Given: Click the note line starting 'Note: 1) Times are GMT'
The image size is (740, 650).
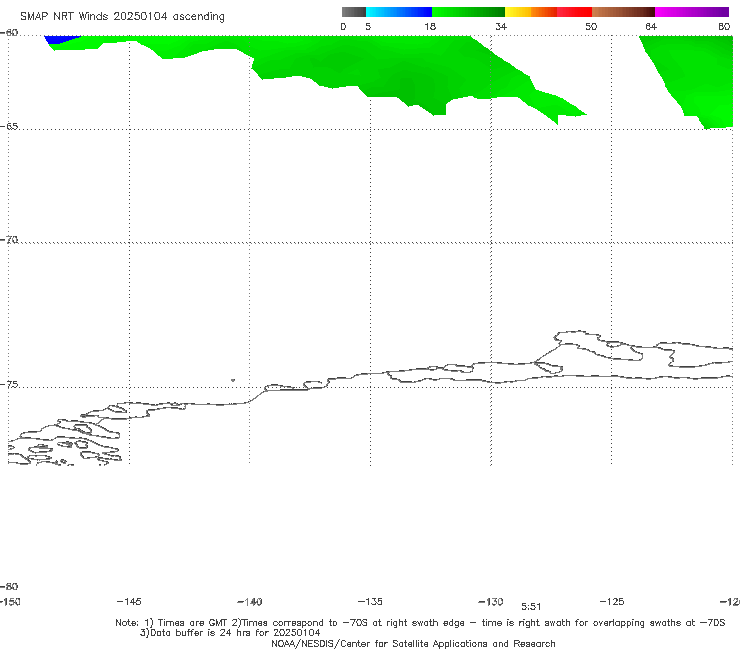Looking at the screenshot, I should coord(420,623).
